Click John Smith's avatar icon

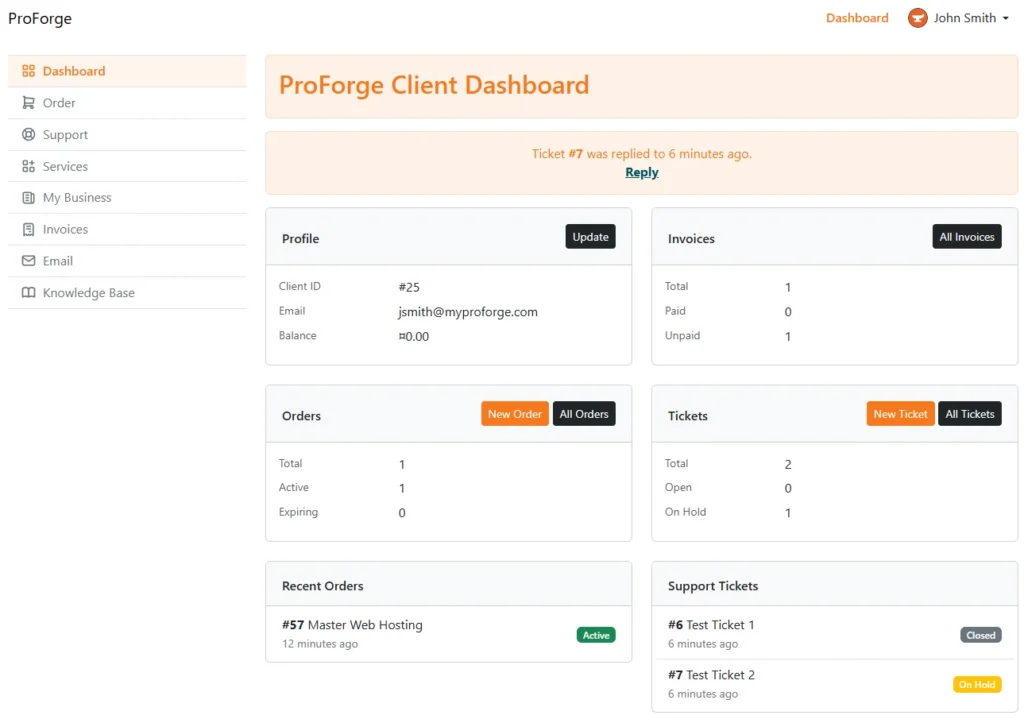click(x=918, y=18)
